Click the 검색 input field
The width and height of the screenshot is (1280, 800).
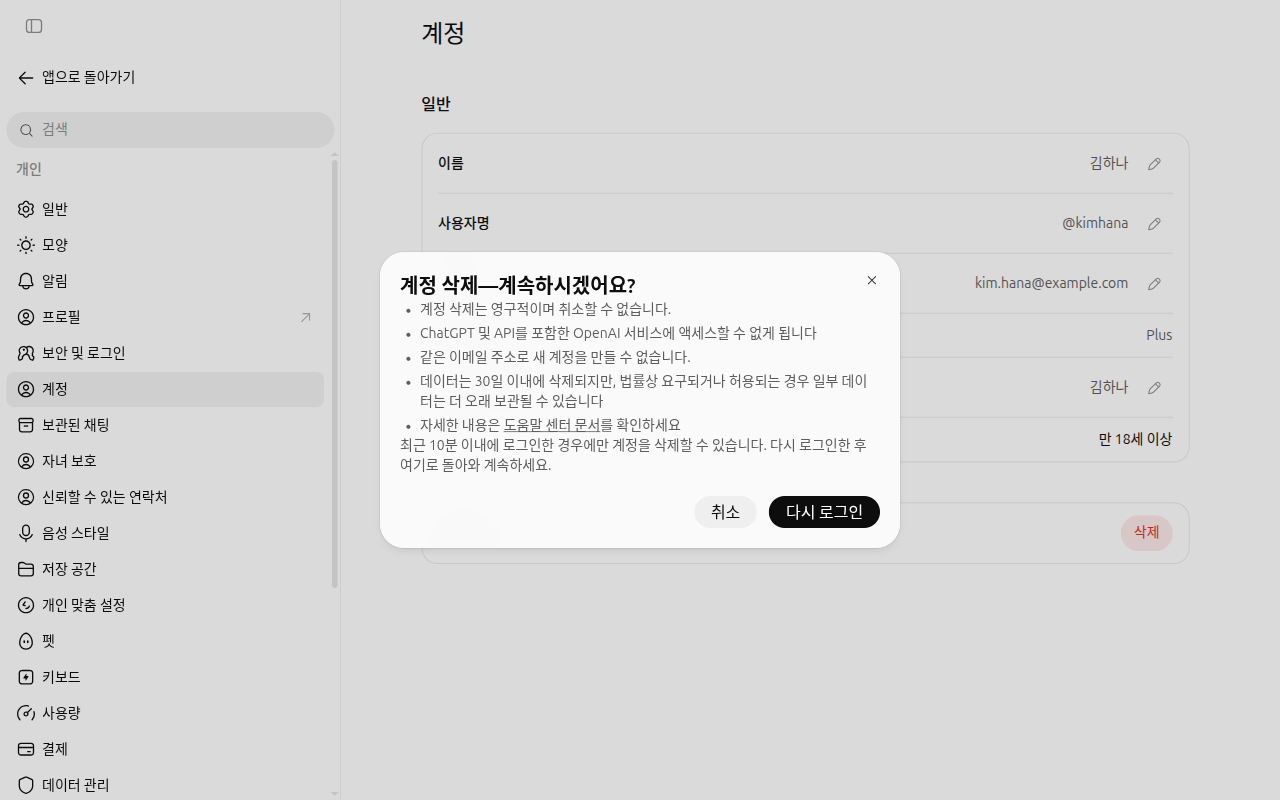(170, 130)
